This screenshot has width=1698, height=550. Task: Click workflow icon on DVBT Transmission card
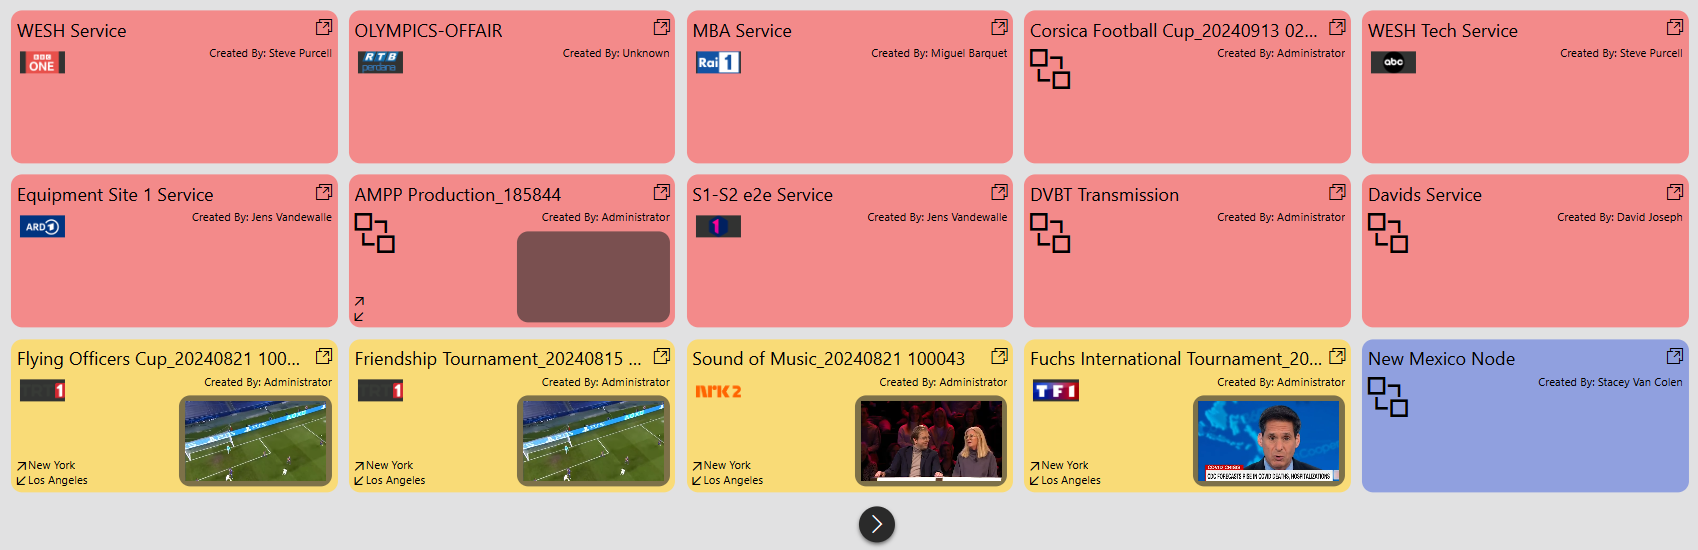[x=1050, y=233]
